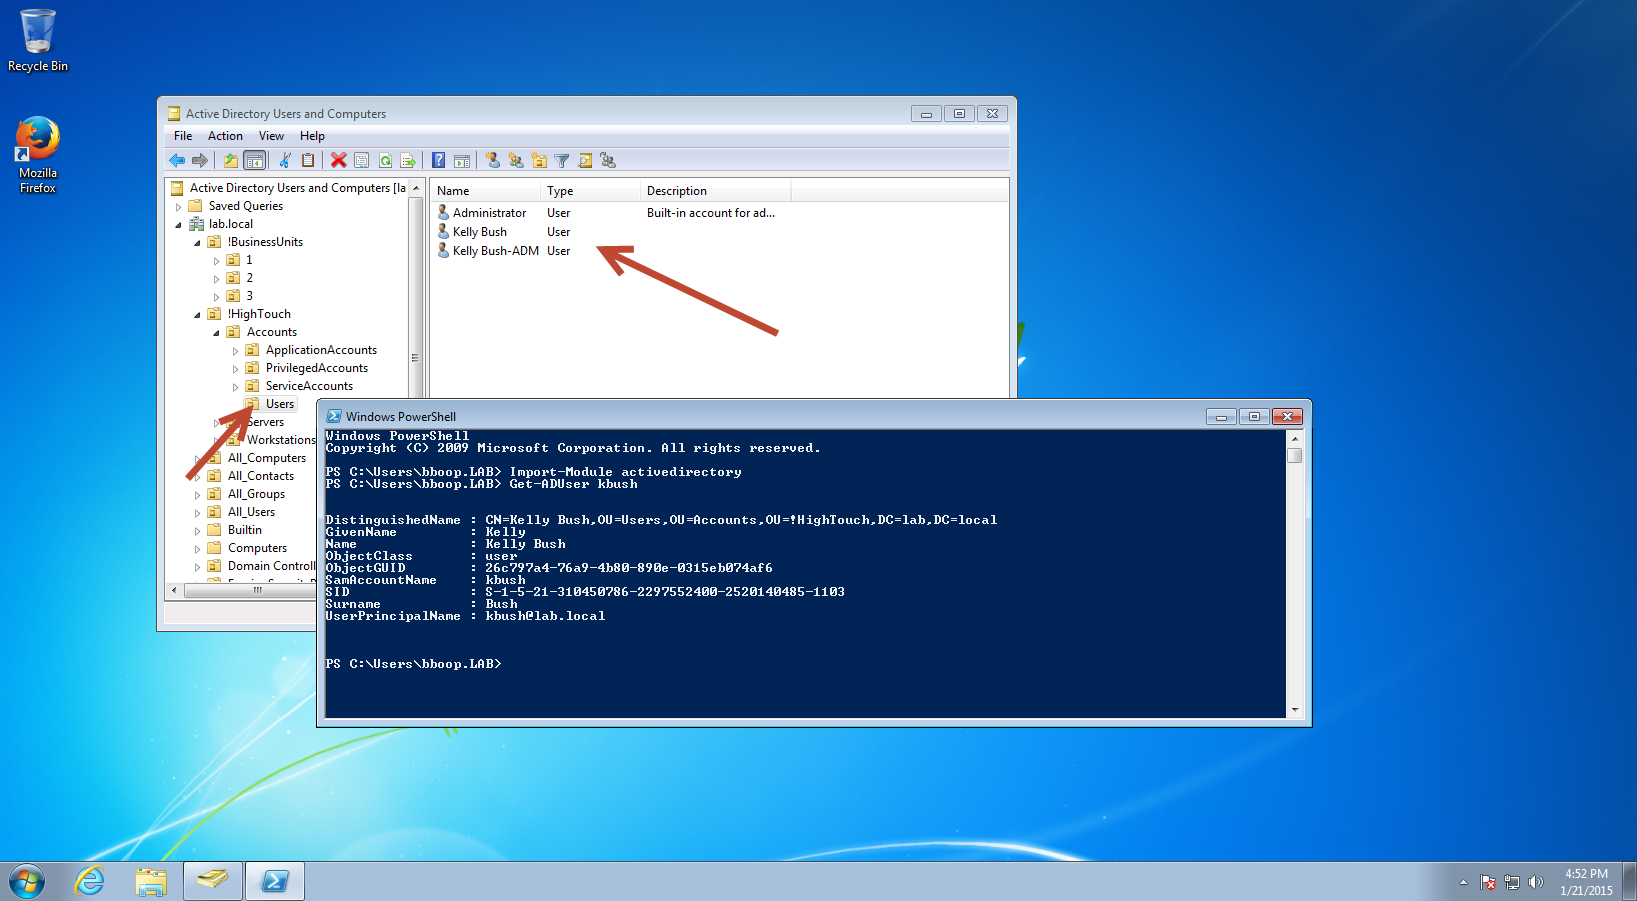Viewport: 1637px width, 901px height.
Task: Open Mozilla Firefox desktop shortcut
Action: tap(38, 155)
